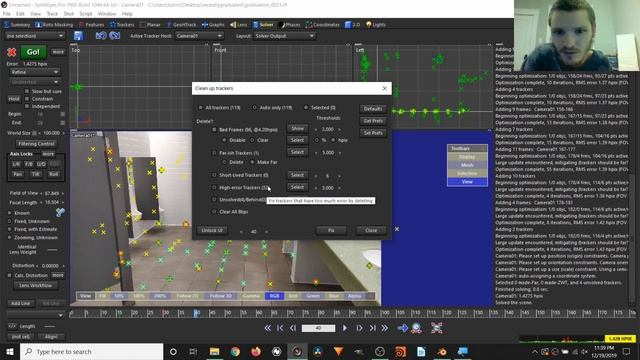
Task: Open the Coordinates room
Action: [x=323, y=24]
